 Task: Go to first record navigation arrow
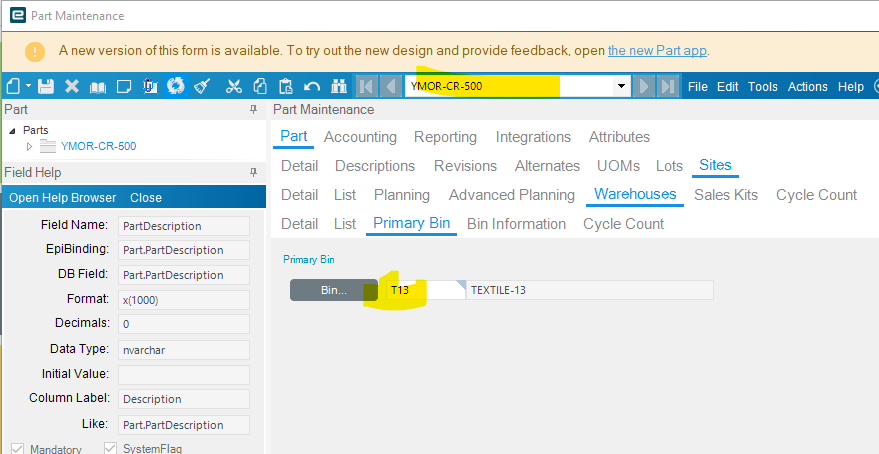[x=367, y=86]
